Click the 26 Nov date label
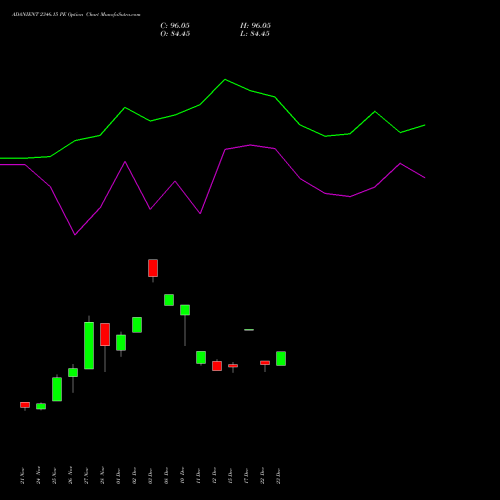The height and width of the screenshot is (500, 500). click(70, 476)
